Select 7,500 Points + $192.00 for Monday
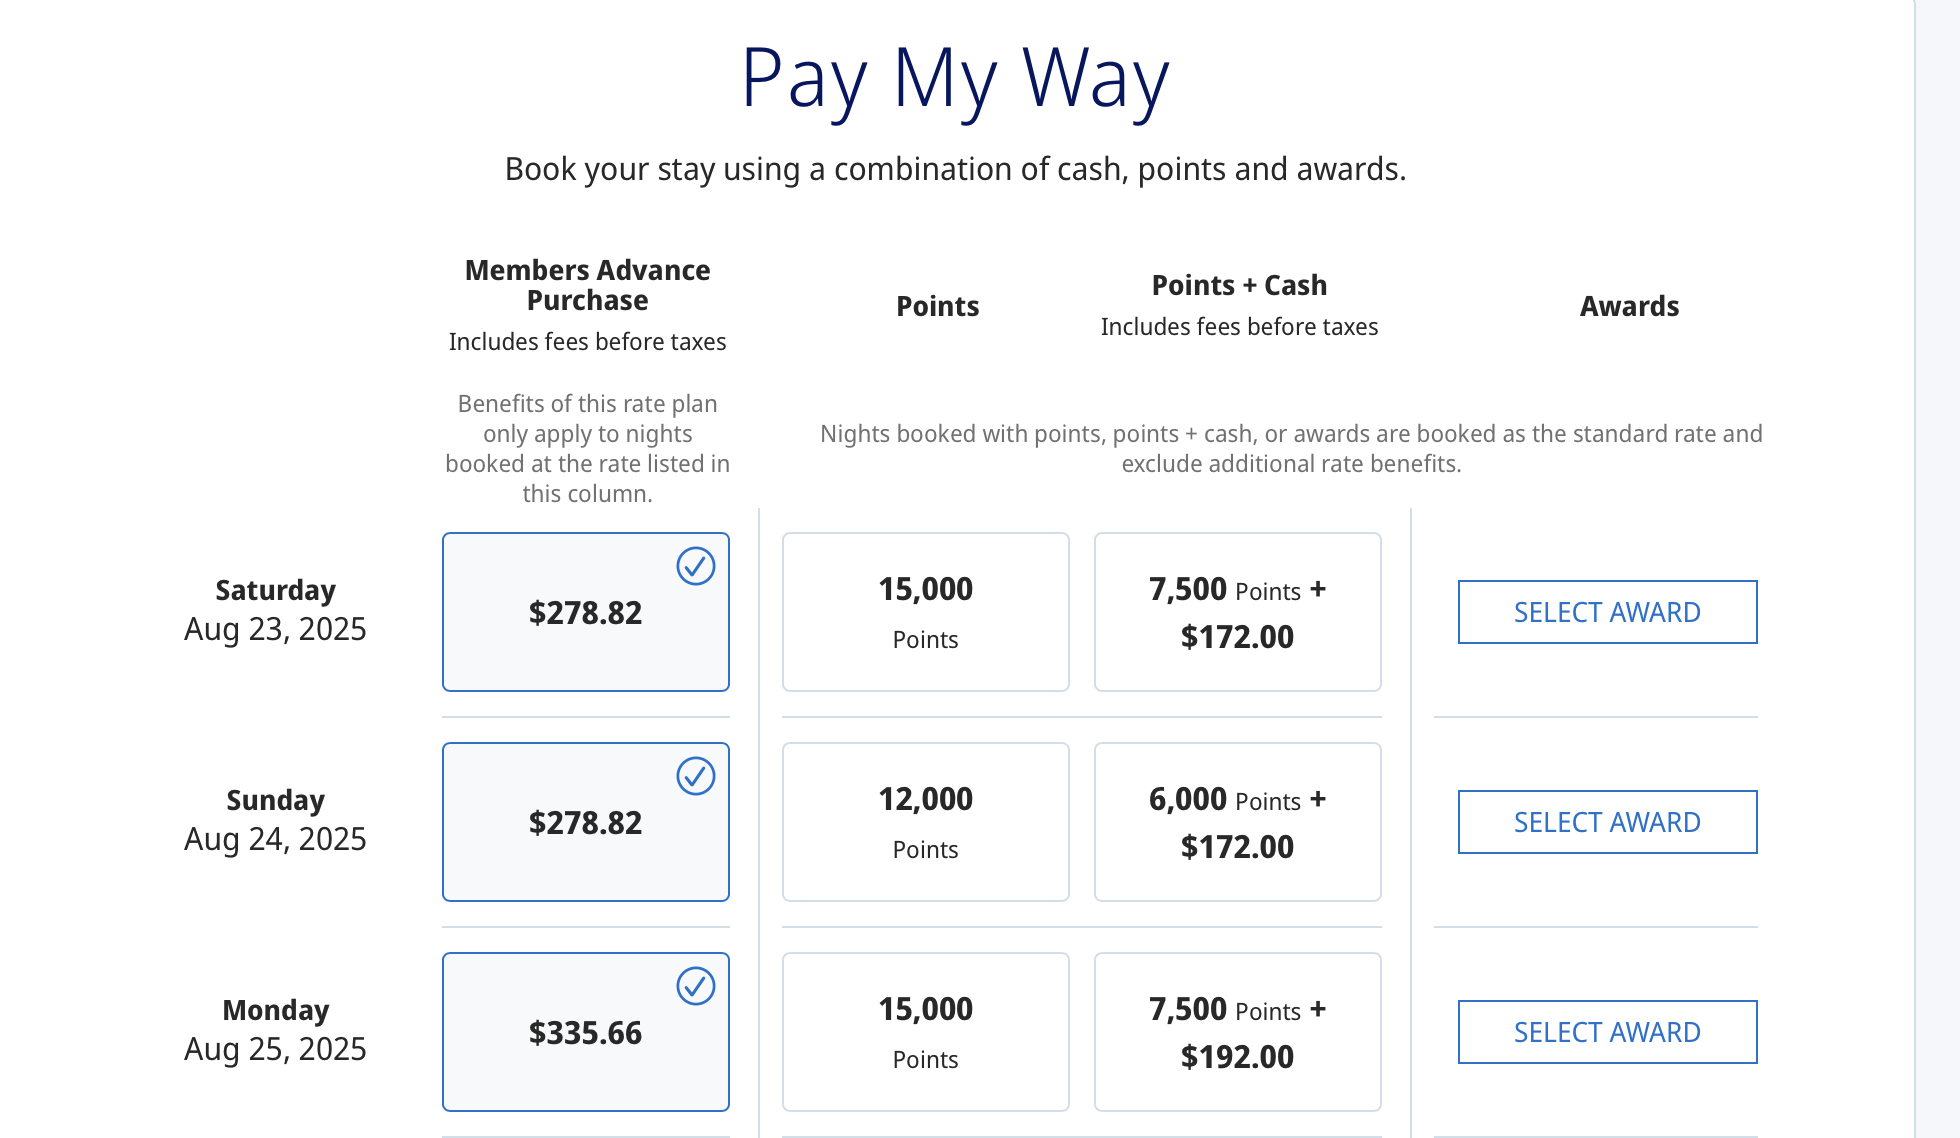 tap(1237, 1032)
